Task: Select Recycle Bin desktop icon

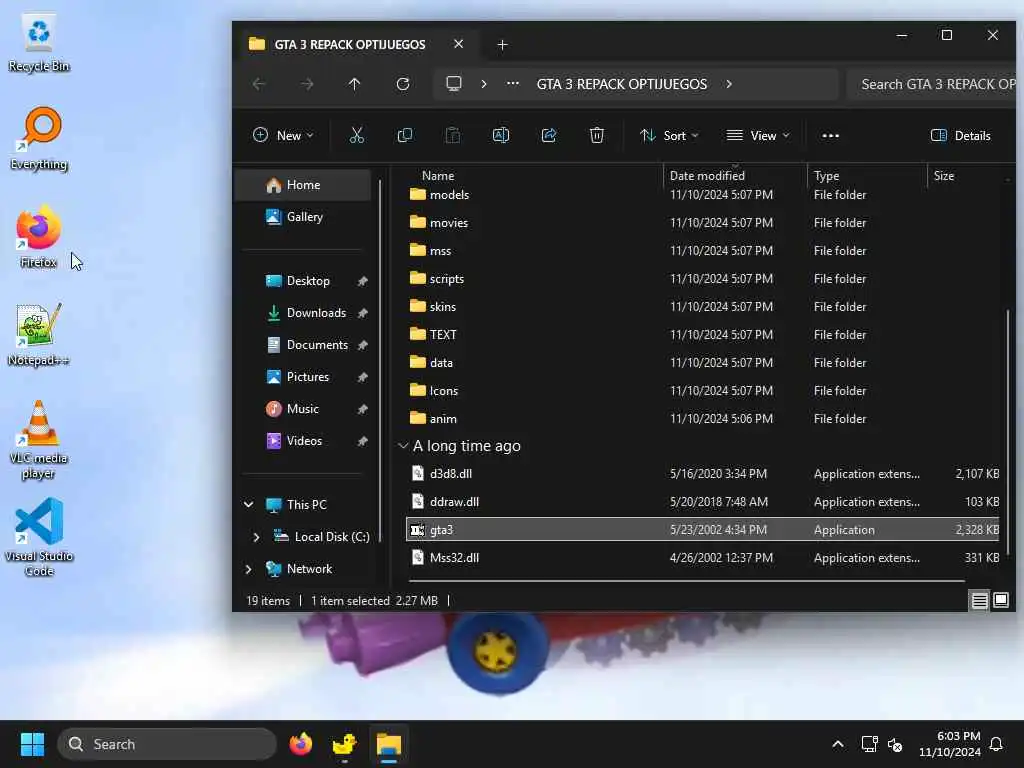Action: [x=39, y=42]
